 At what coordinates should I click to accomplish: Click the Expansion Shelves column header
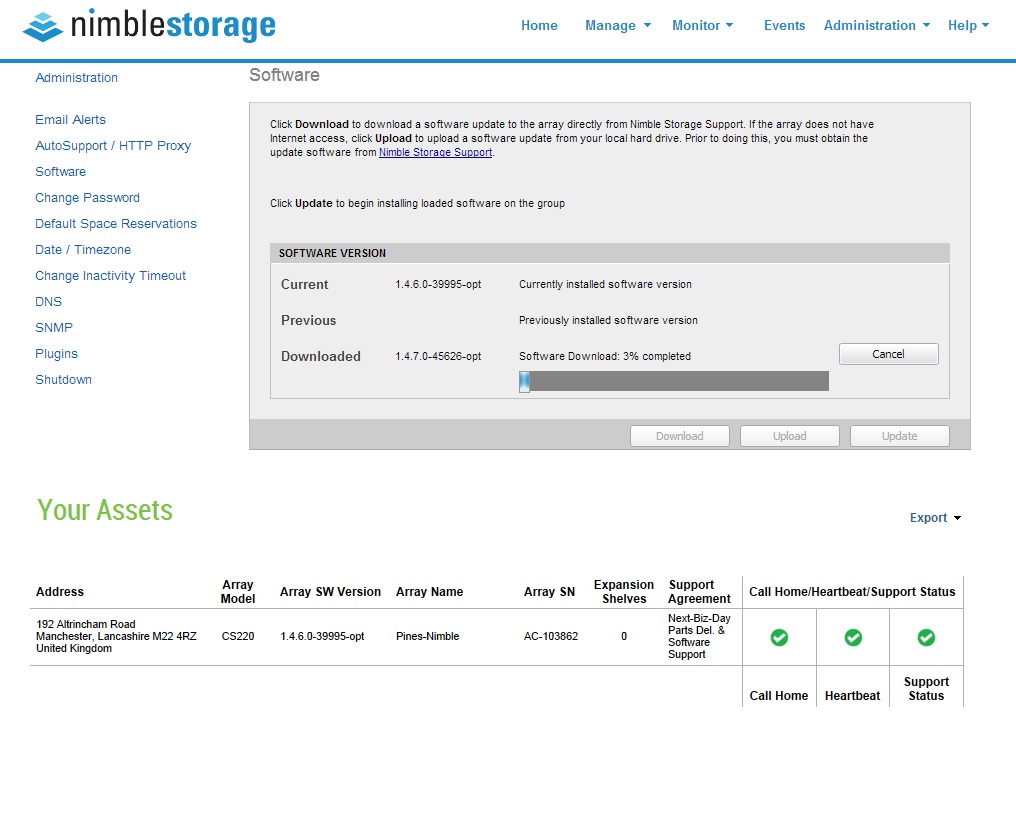click(x=624, y=592)
